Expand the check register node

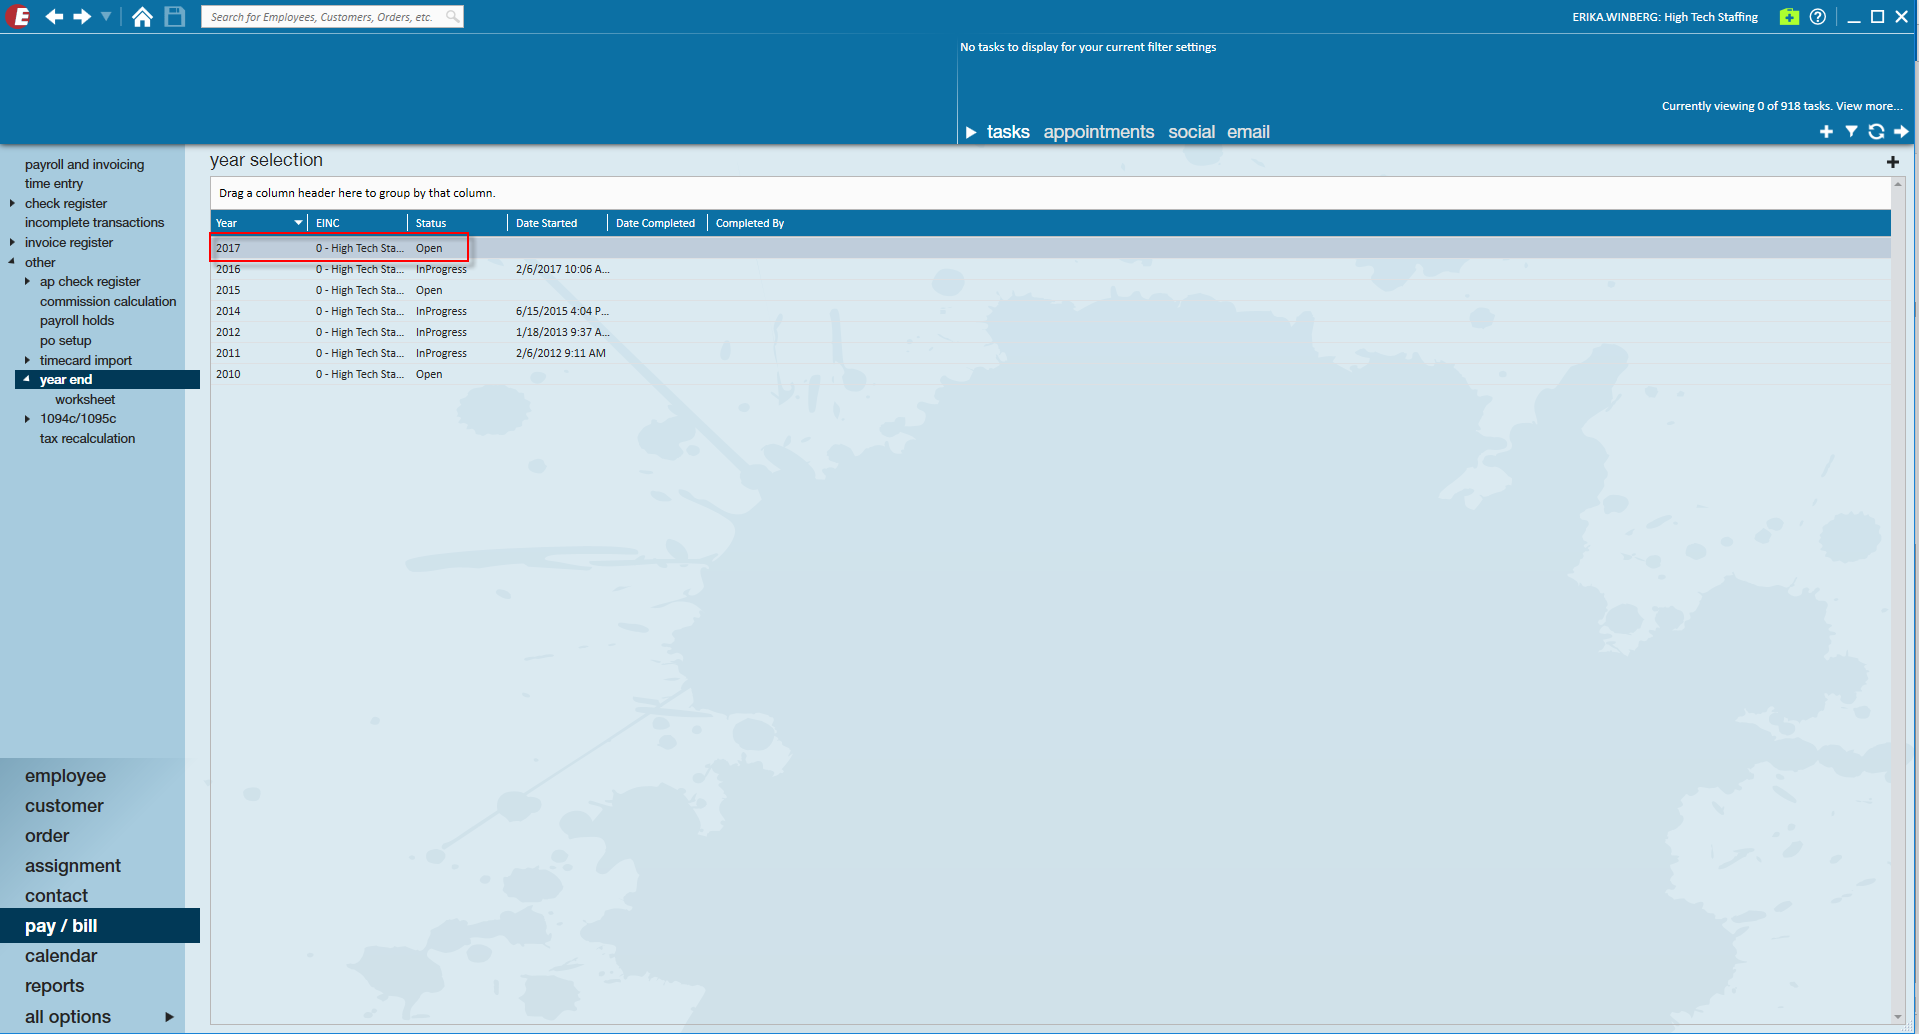tap(12, 204)
